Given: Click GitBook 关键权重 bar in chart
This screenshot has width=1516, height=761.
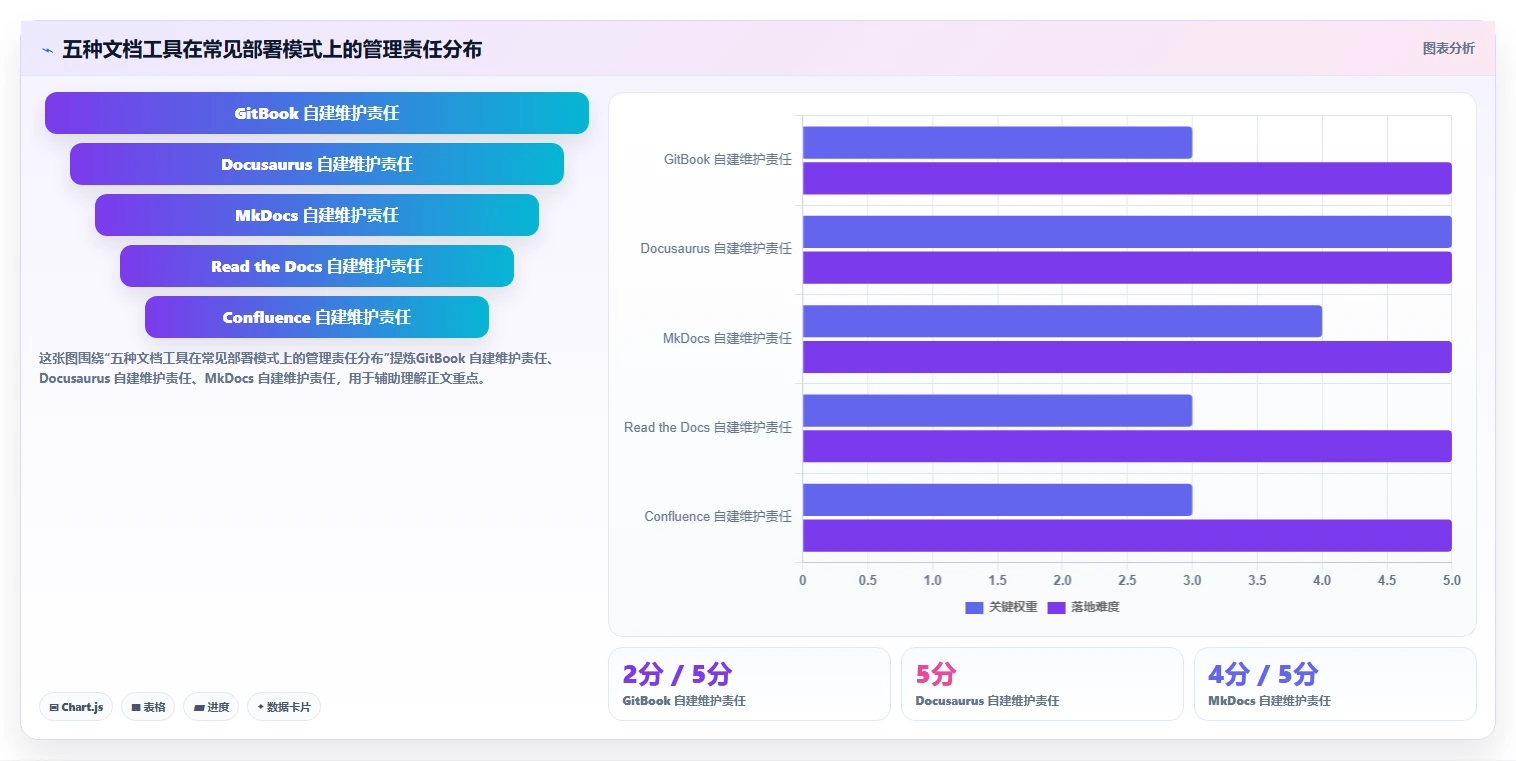Looking at the screenshot, I should point(997,143).
